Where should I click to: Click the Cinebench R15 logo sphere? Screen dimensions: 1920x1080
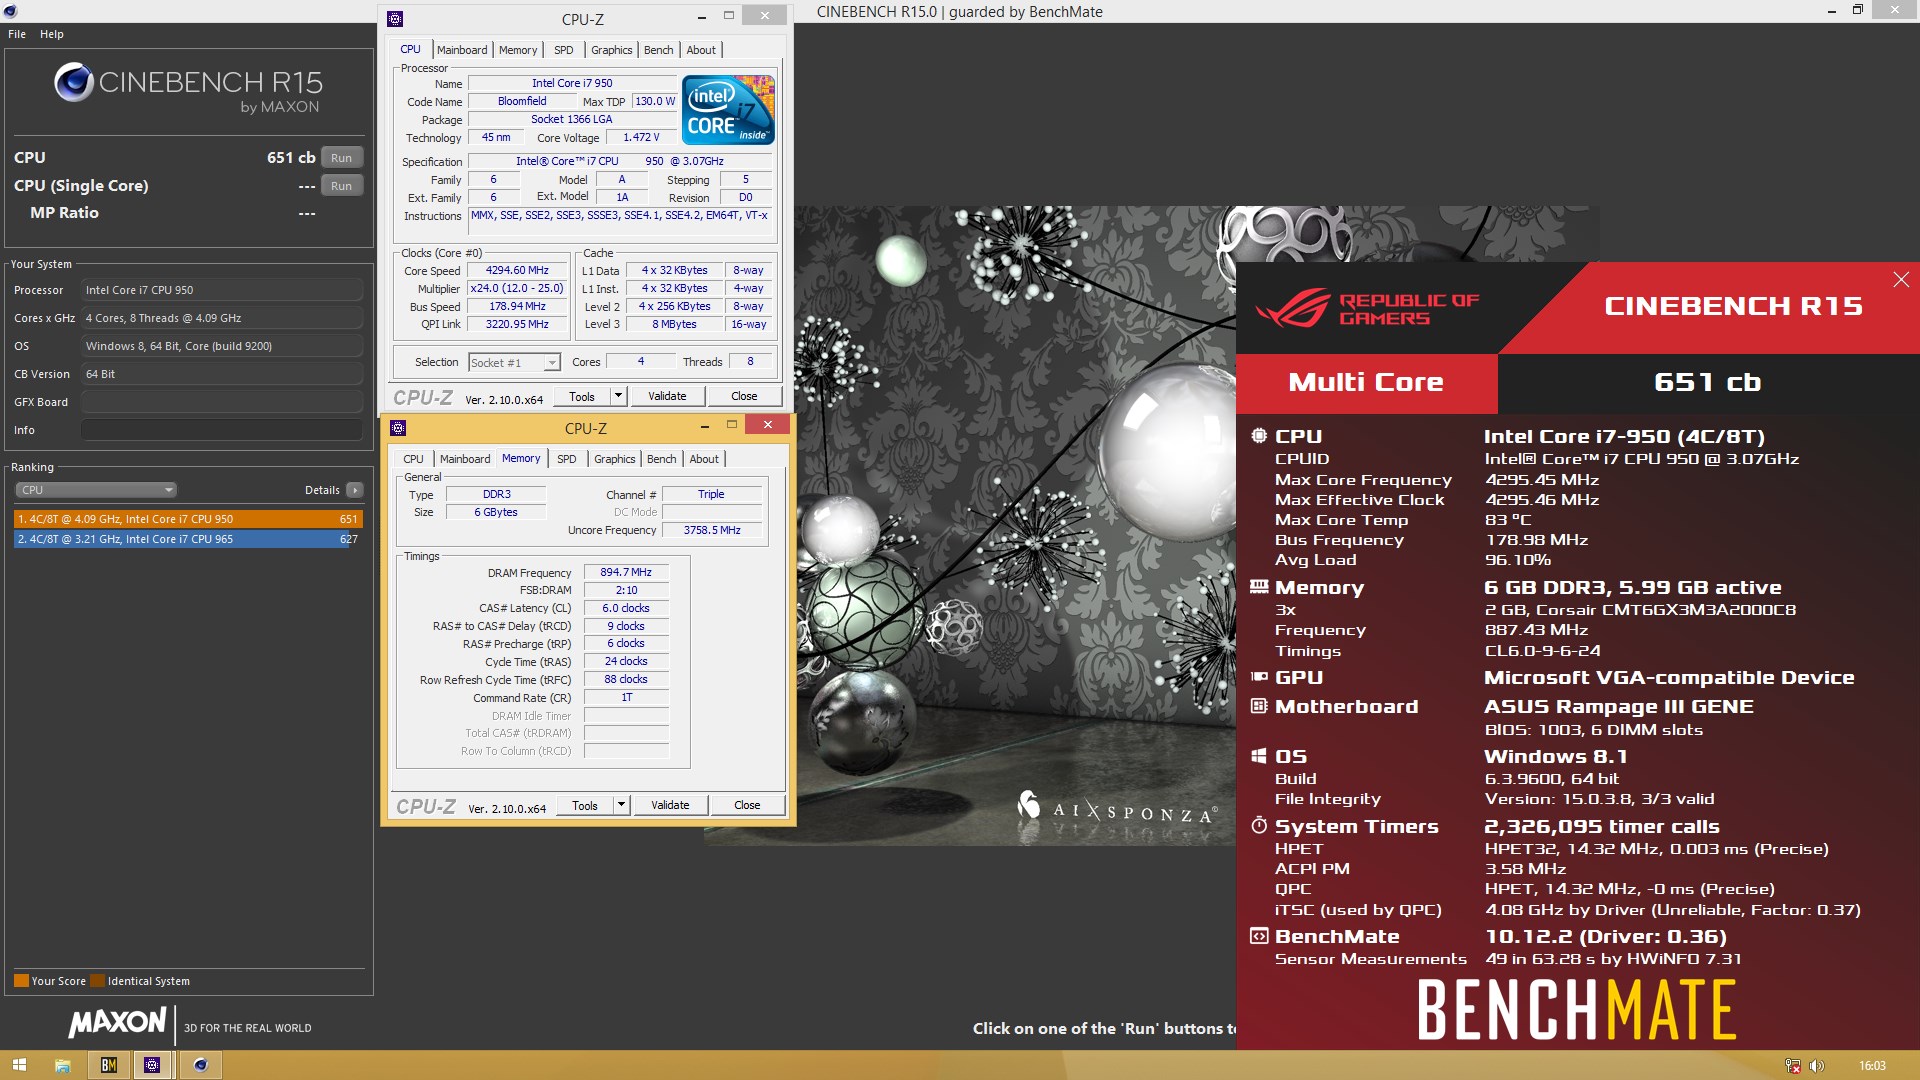(x=73, y=83)
